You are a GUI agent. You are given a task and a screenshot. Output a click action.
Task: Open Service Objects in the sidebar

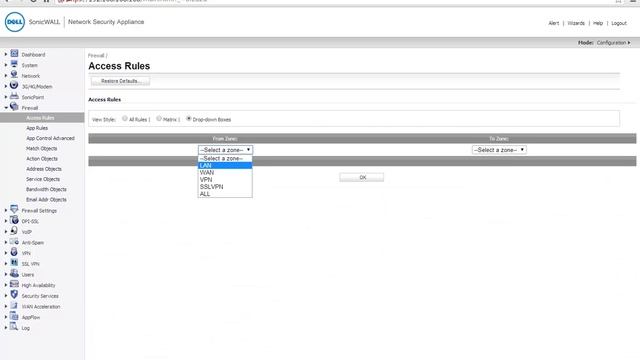43,179
